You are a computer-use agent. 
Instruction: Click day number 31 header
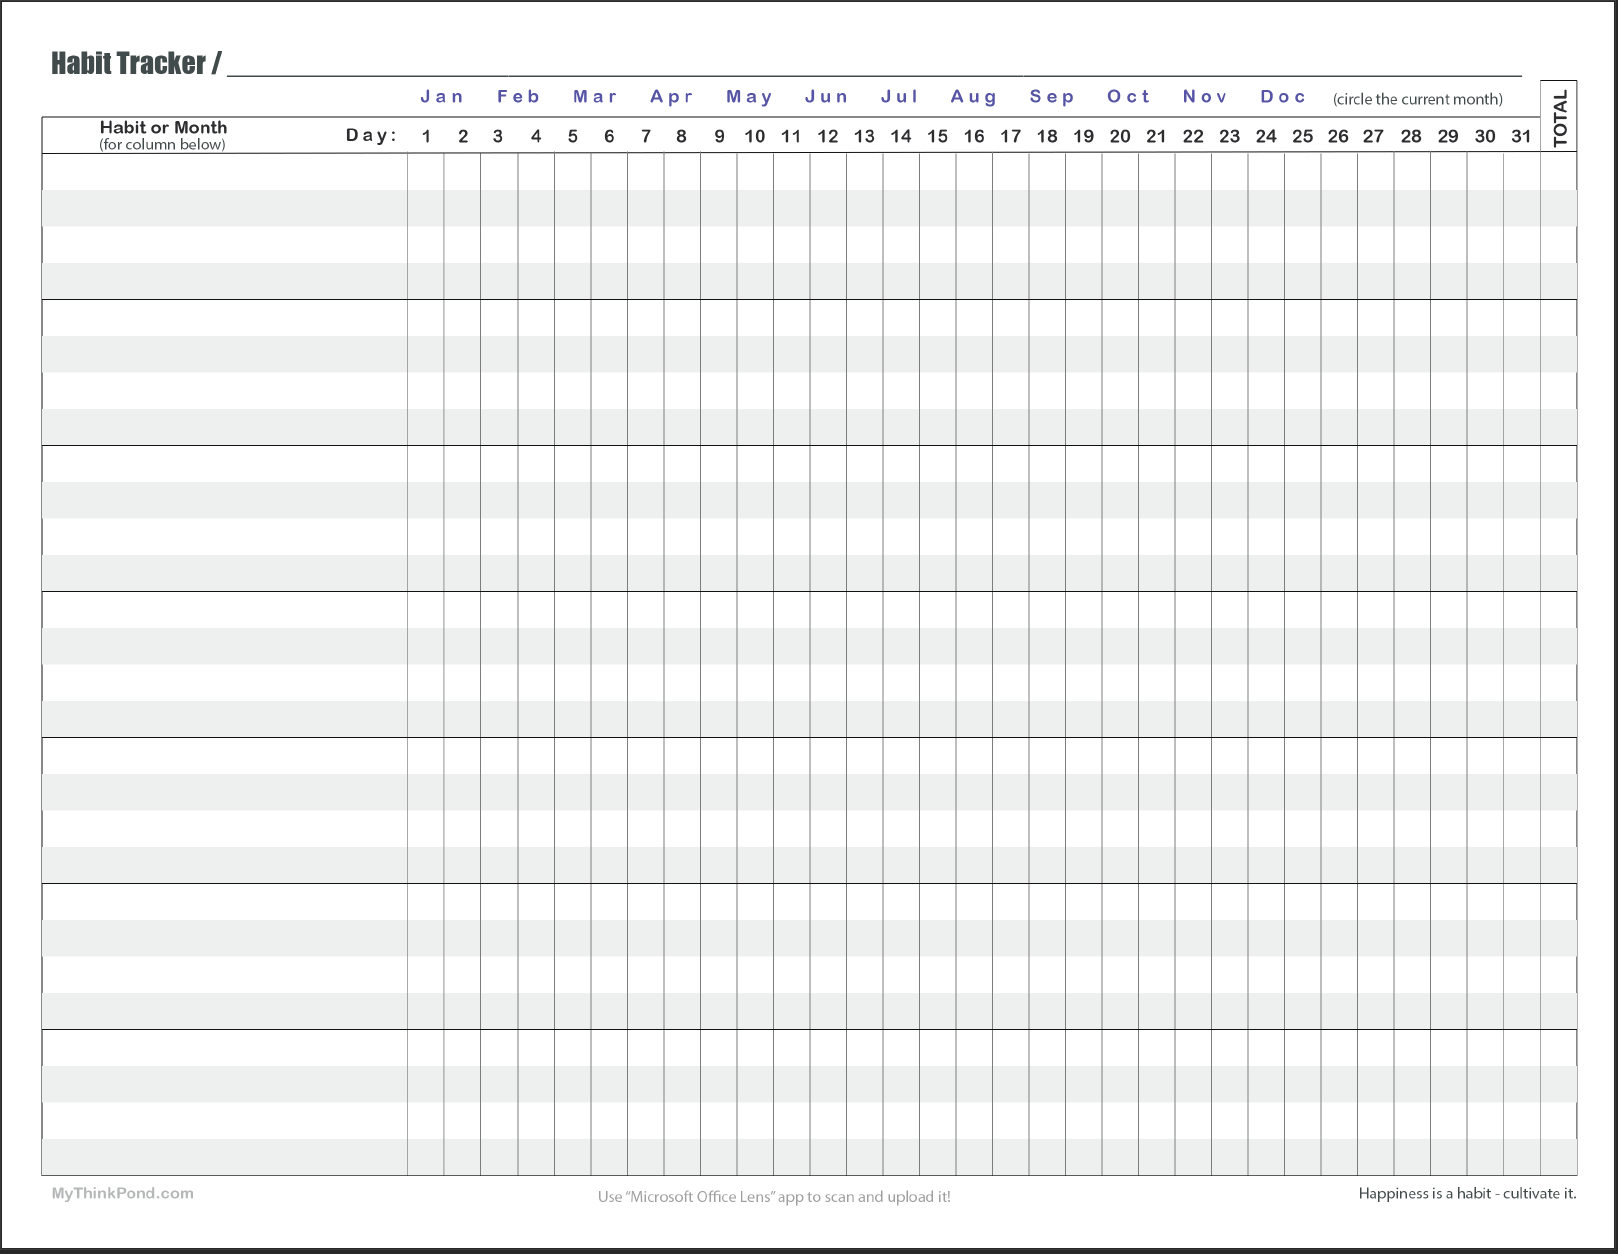(x=1521, y=136)
